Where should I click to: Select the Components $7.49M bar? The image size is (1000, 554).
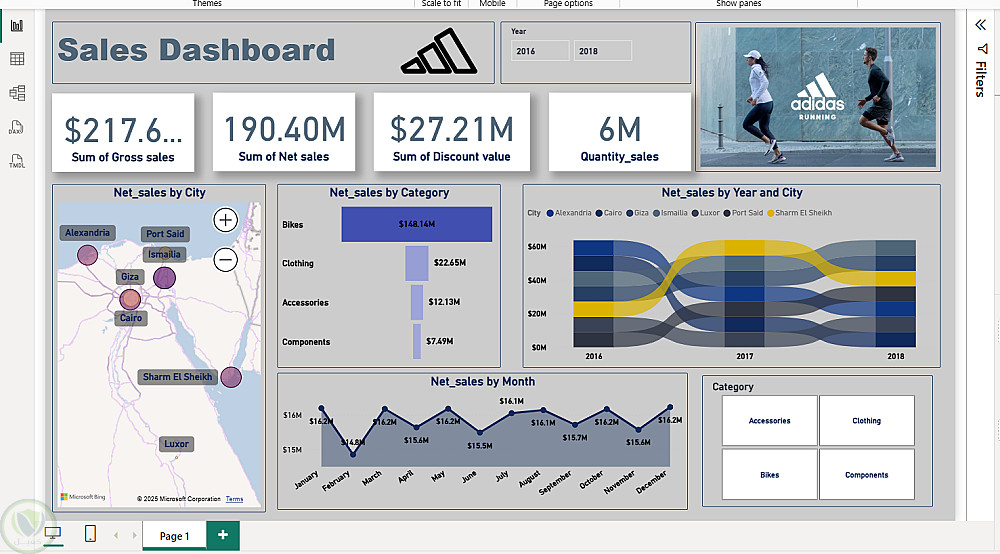pos(416,342)
